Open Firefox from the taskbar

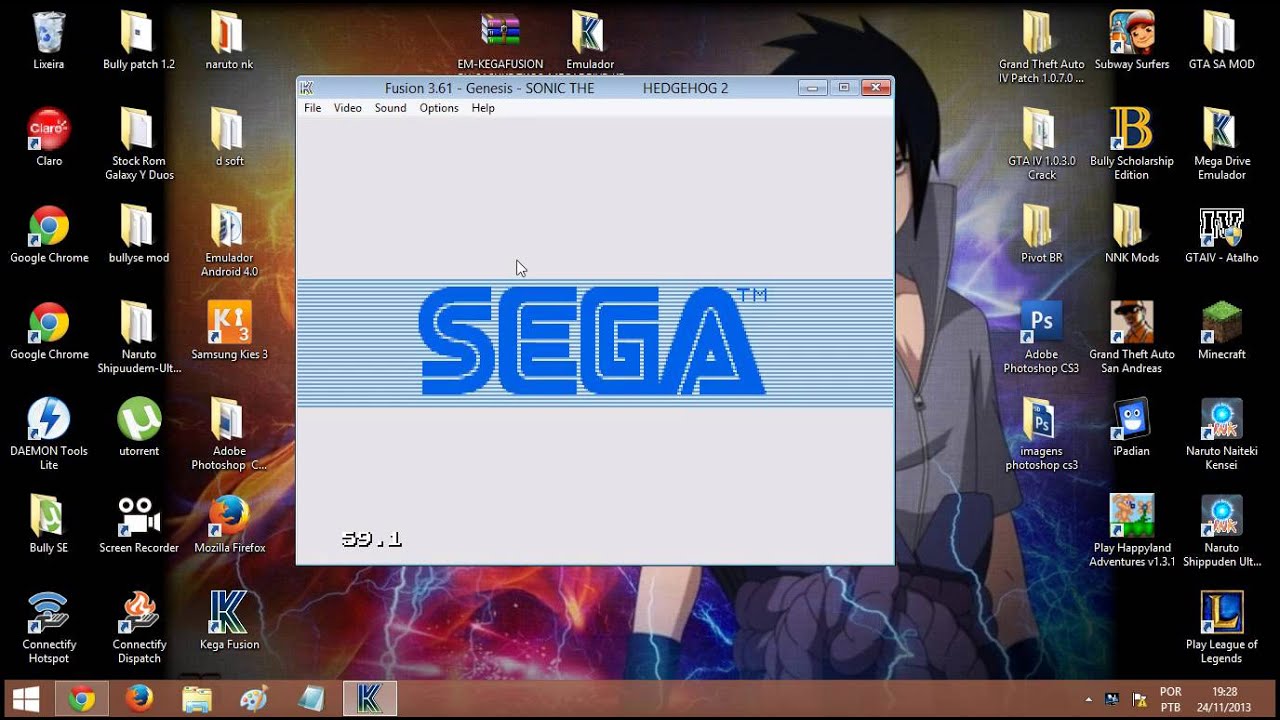[x=139, y=699]
